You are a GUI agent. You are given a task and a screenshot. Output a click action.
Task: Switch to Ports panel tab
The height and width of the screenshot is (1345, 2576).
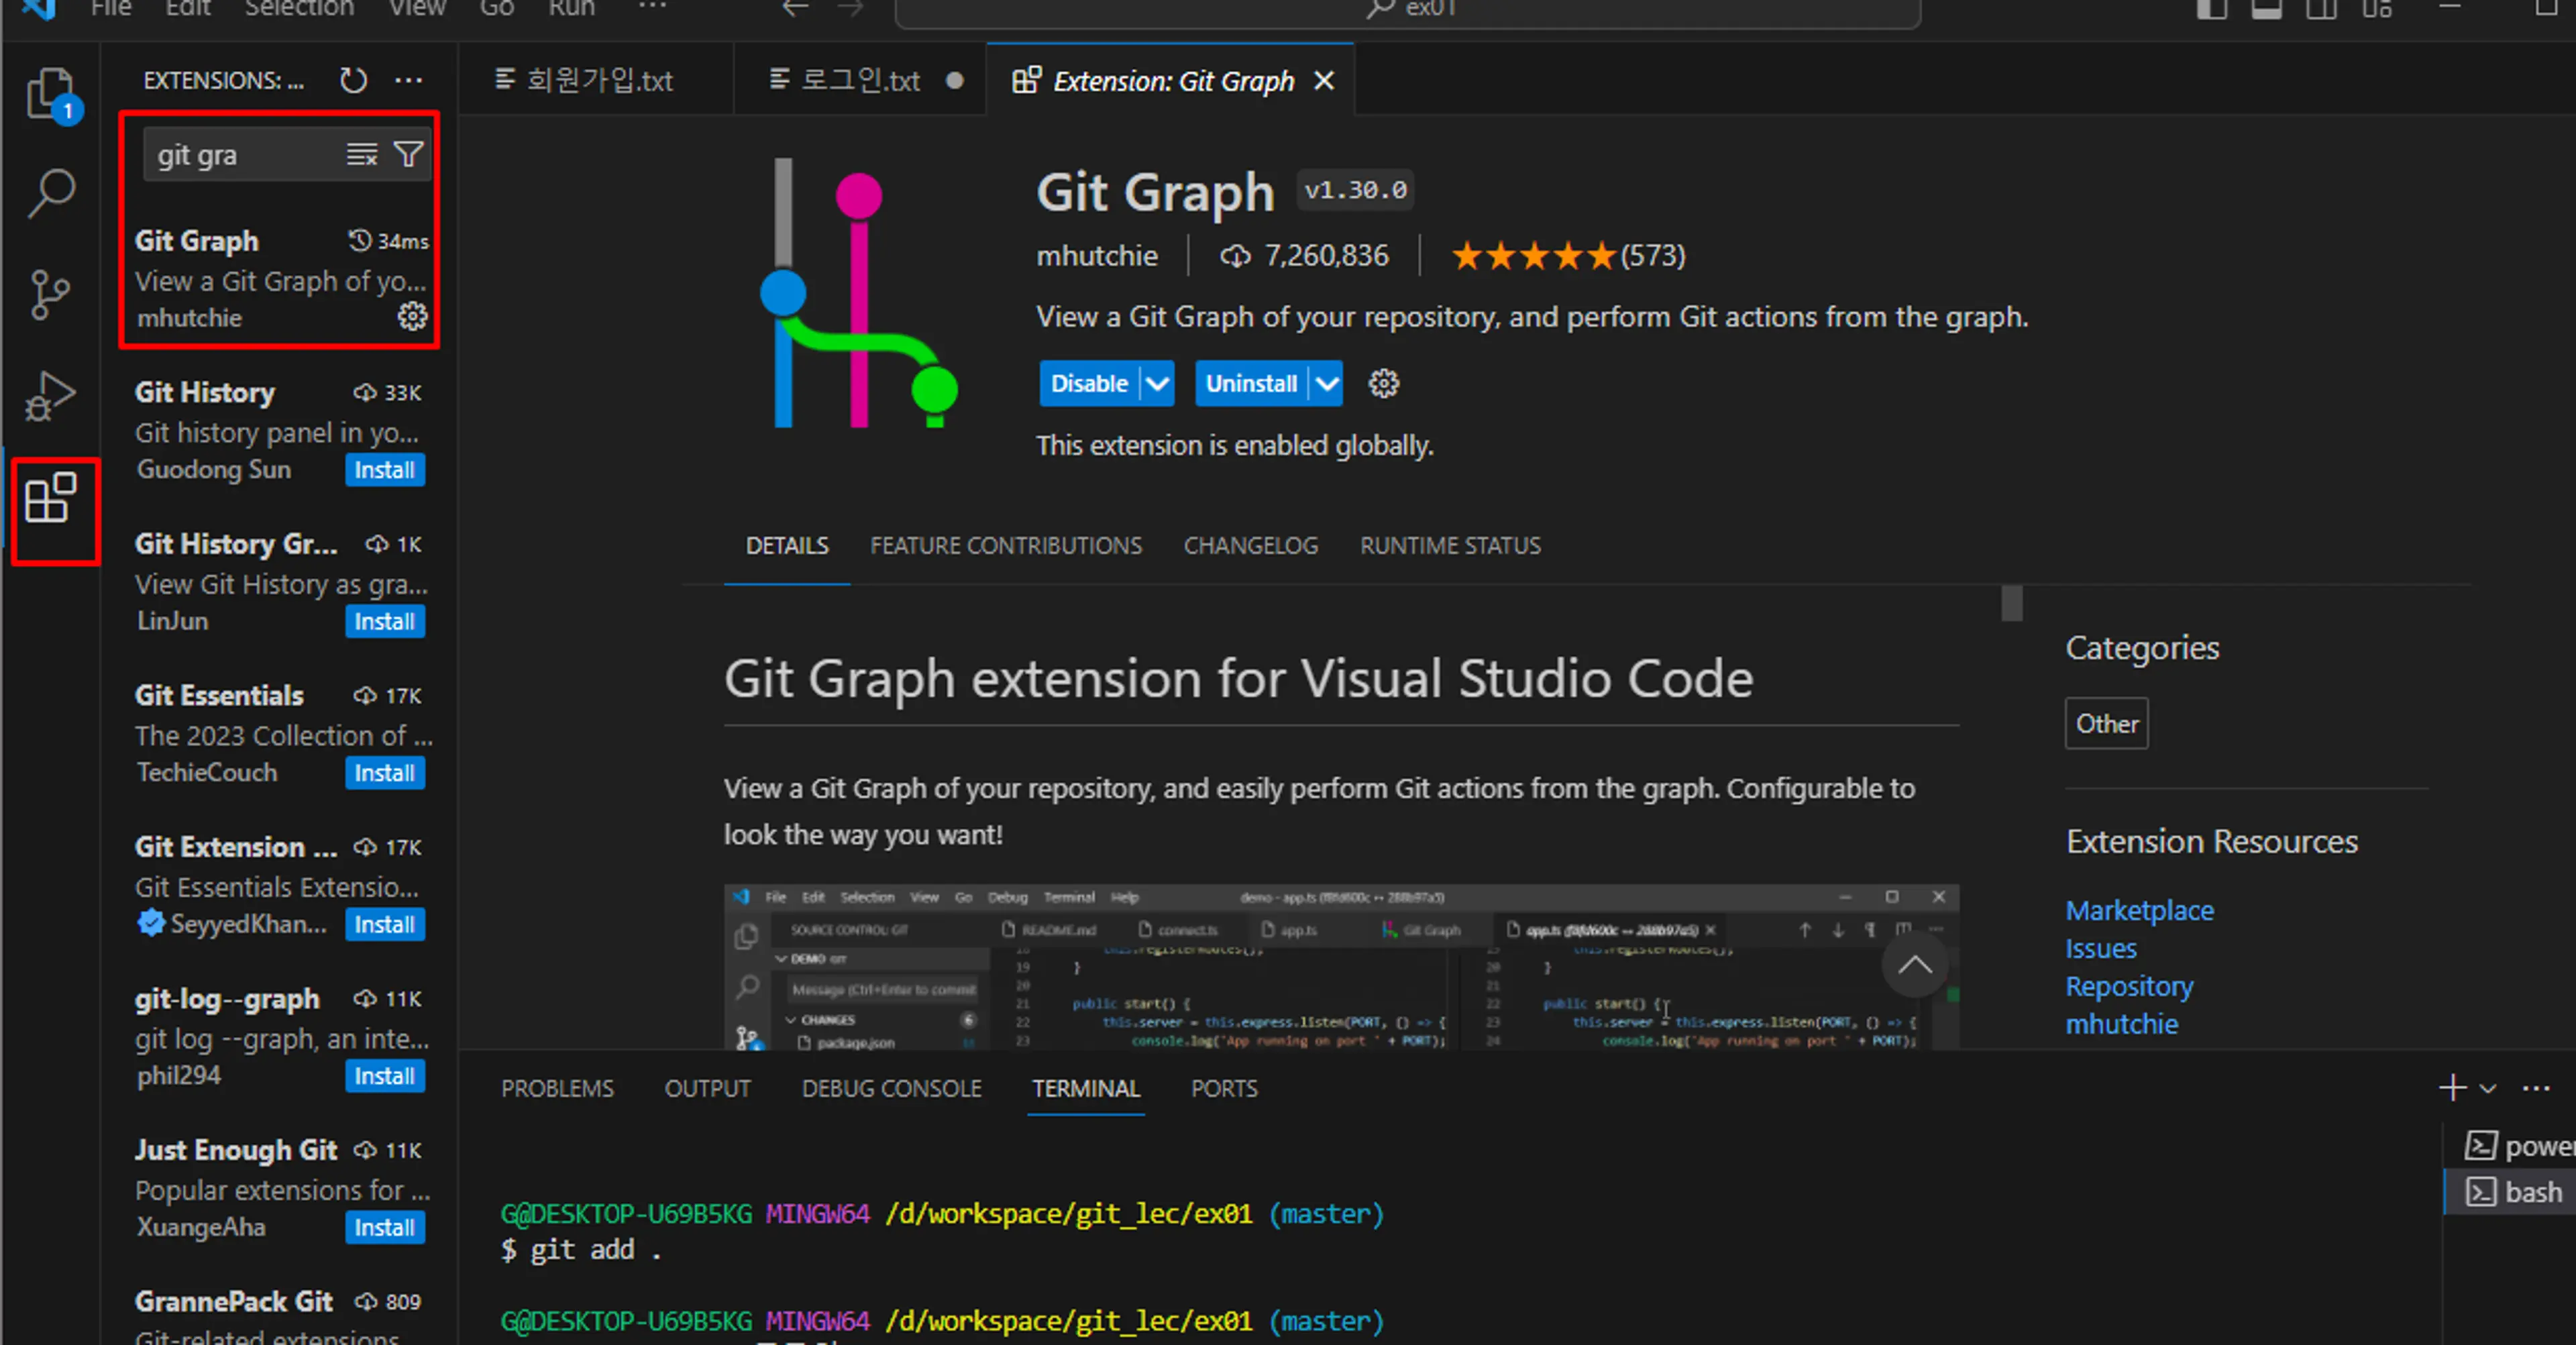1224,1089
